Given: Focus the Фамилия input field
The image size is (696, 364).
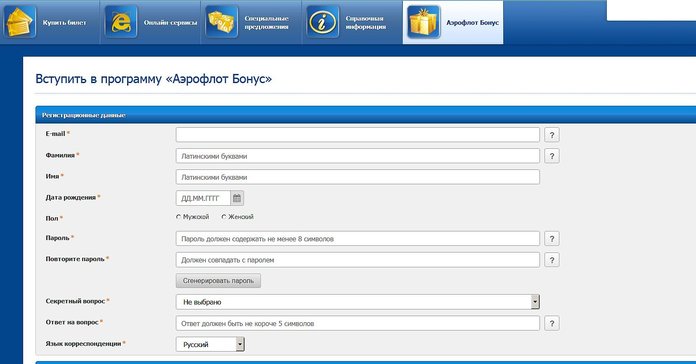Looking at the screenshot, I should [358, 156].
